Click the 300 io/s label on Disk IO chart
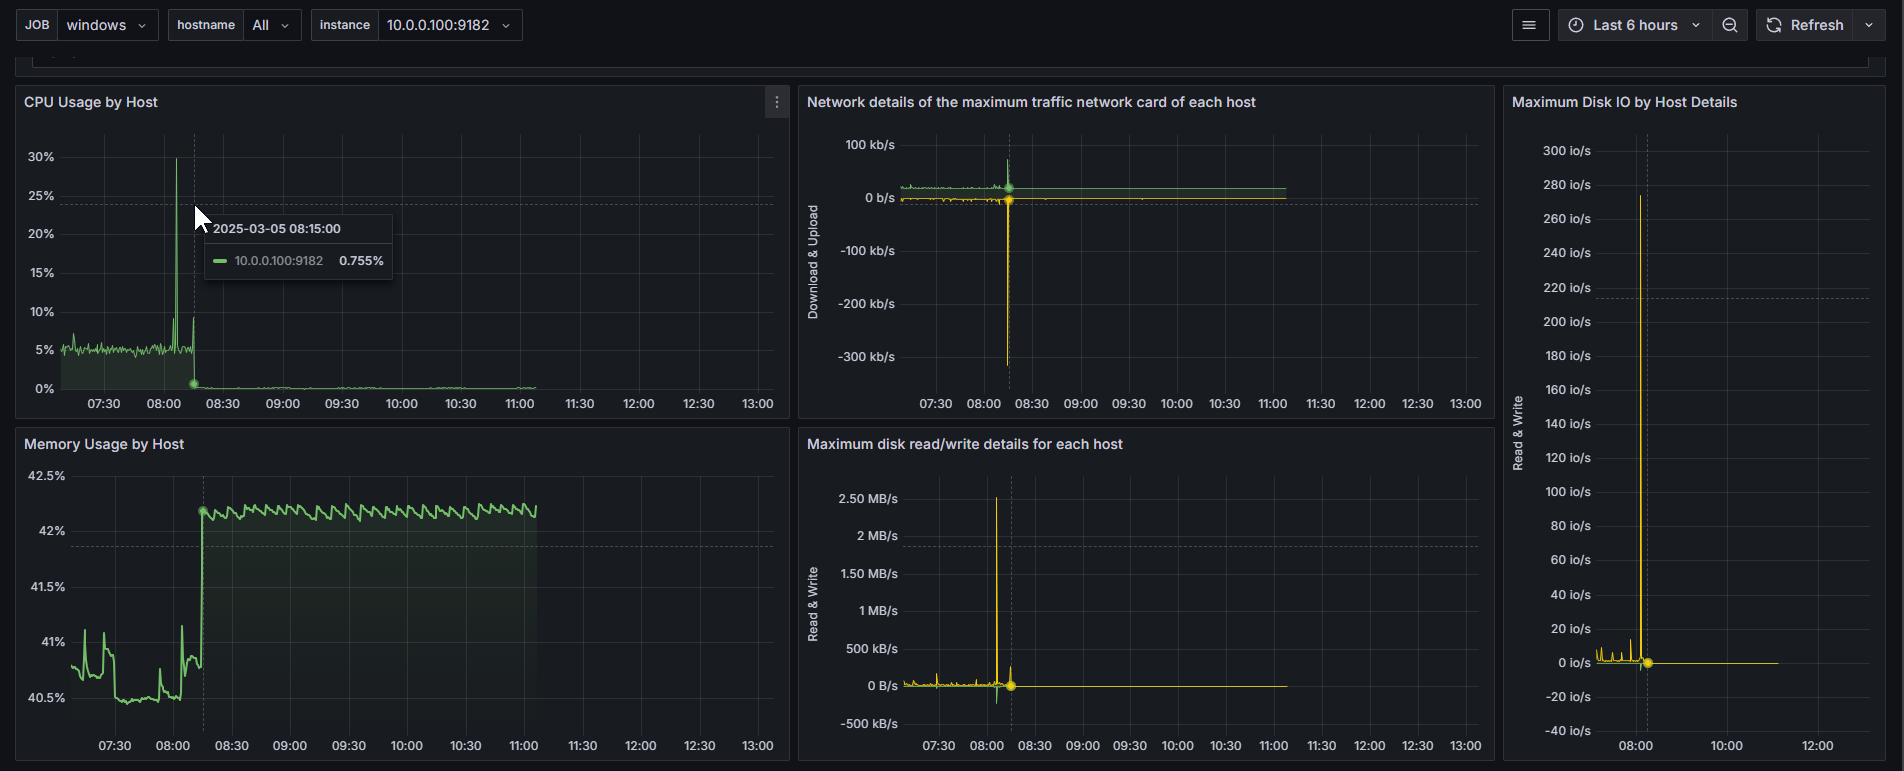This screenshot has width=1904, height=771. pos(1567,151)
